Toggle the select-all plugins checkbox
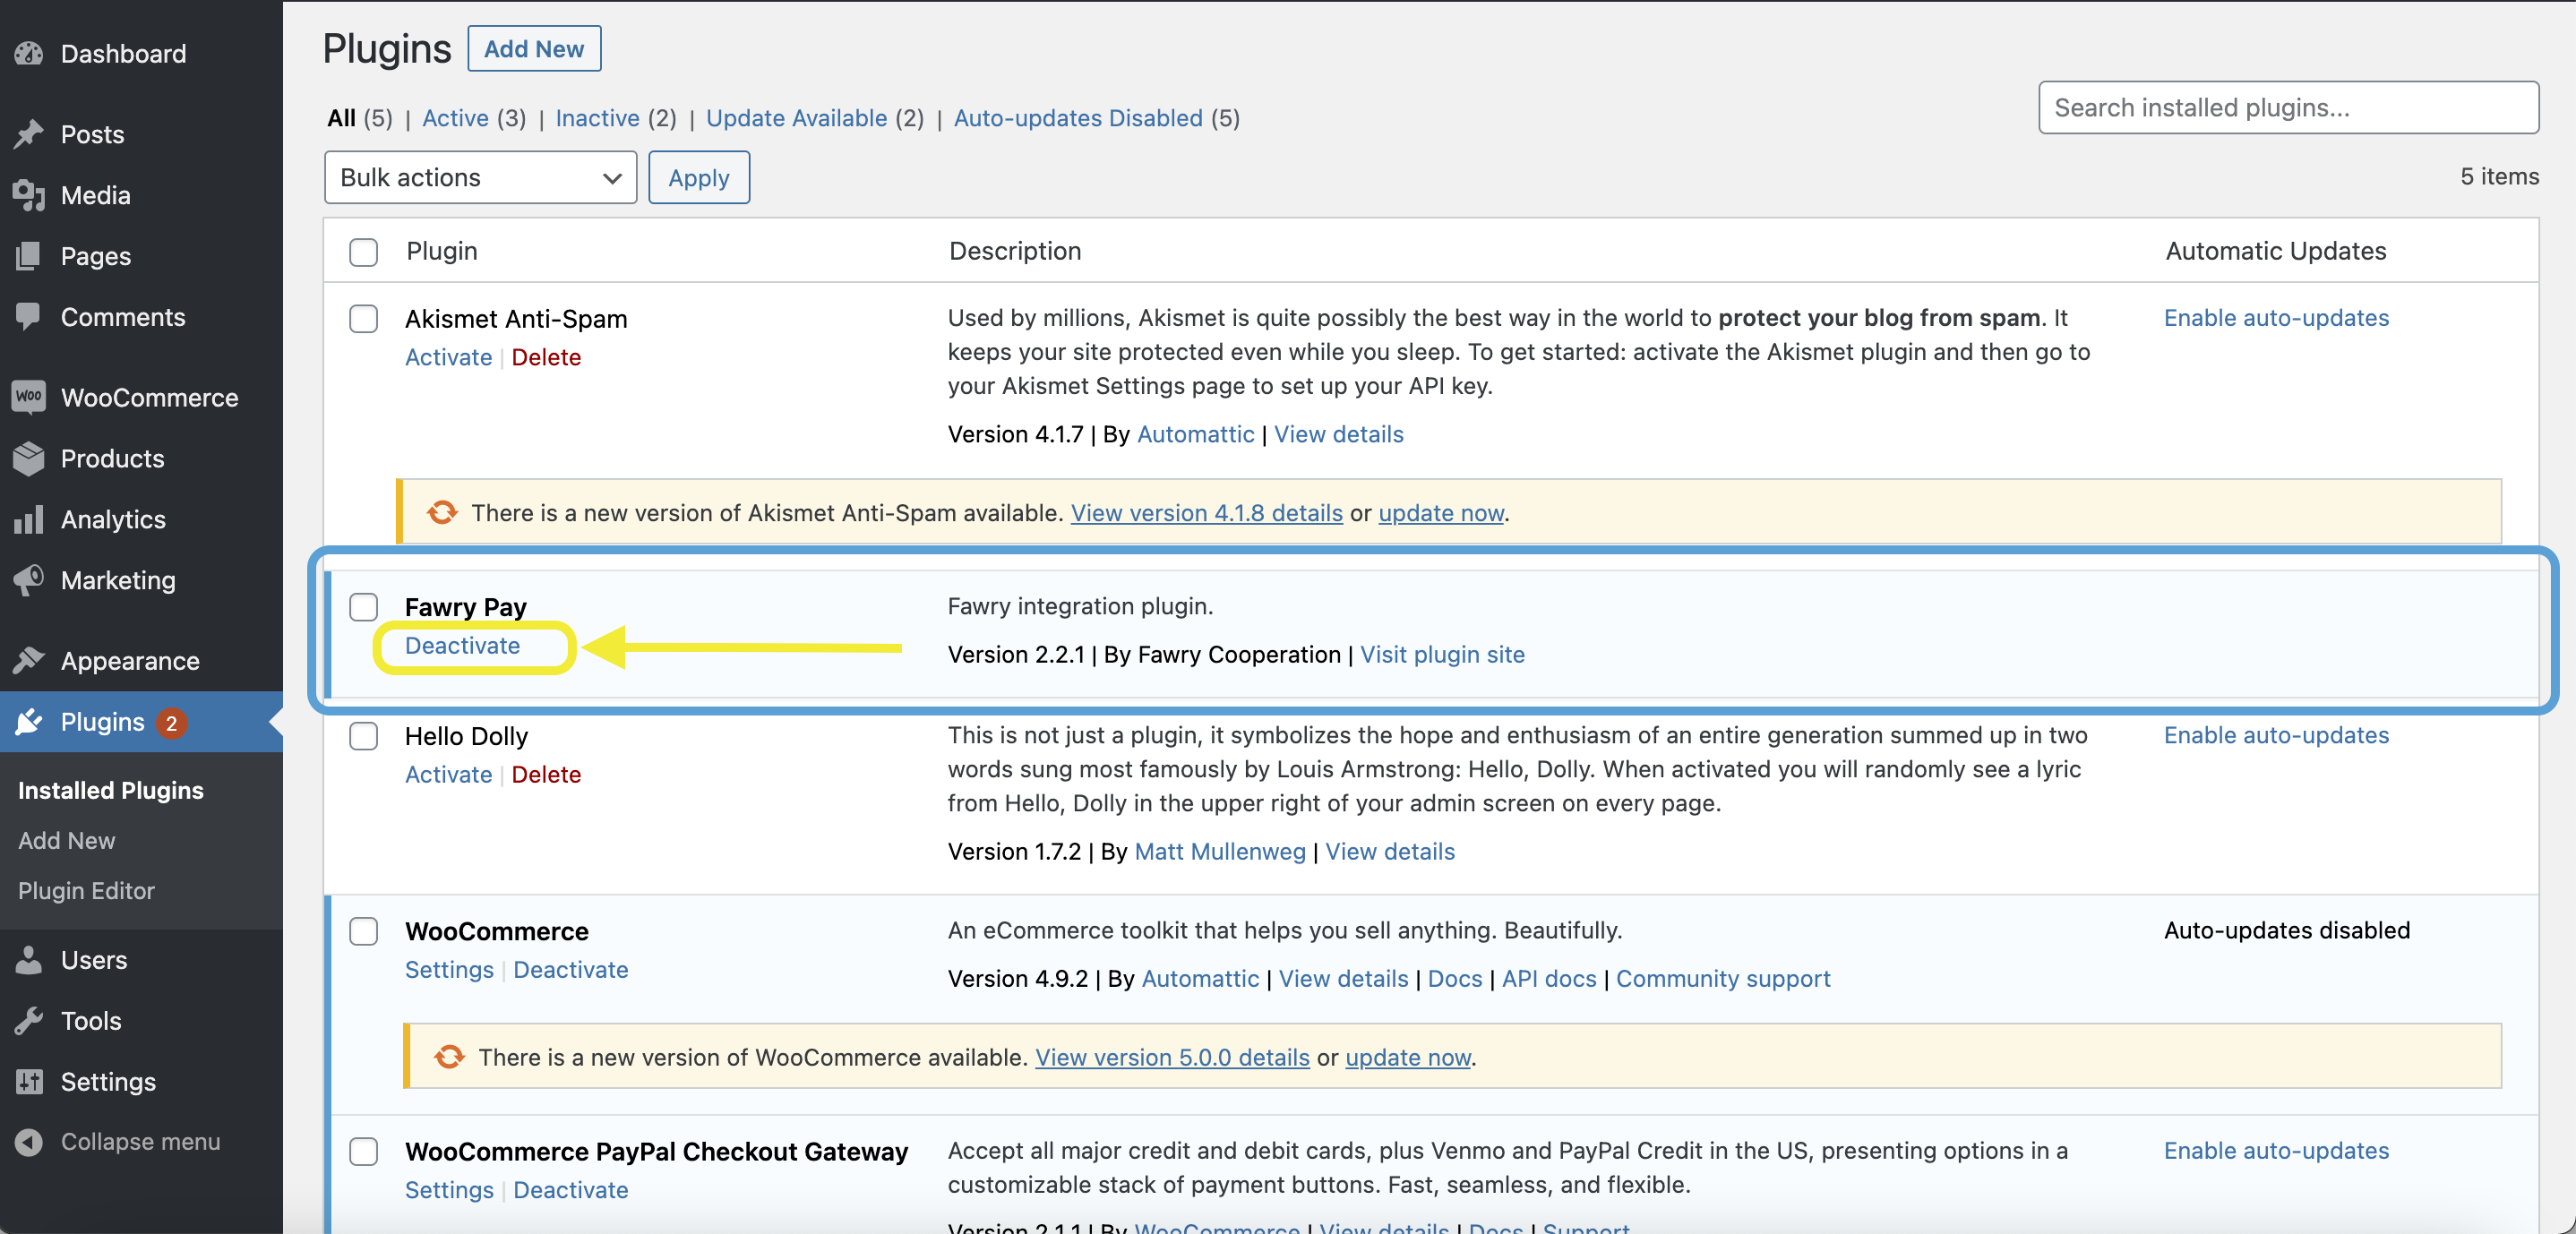2576x1234 pixels. coord(363,252)
